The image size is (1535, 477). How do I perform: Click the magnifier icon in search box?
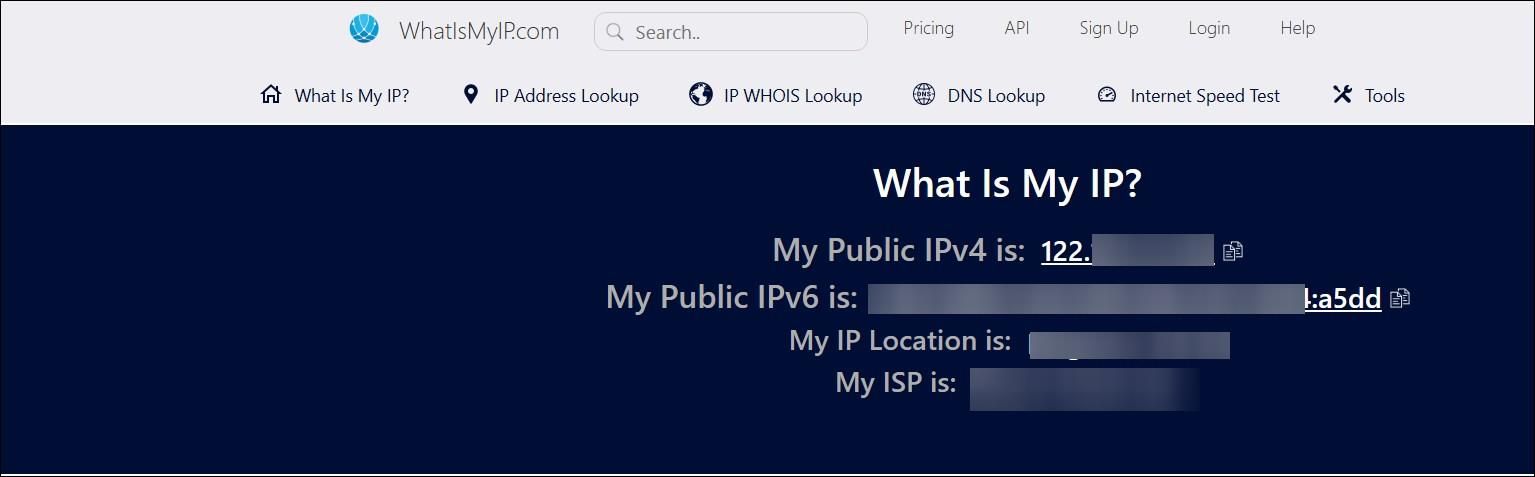615,32
